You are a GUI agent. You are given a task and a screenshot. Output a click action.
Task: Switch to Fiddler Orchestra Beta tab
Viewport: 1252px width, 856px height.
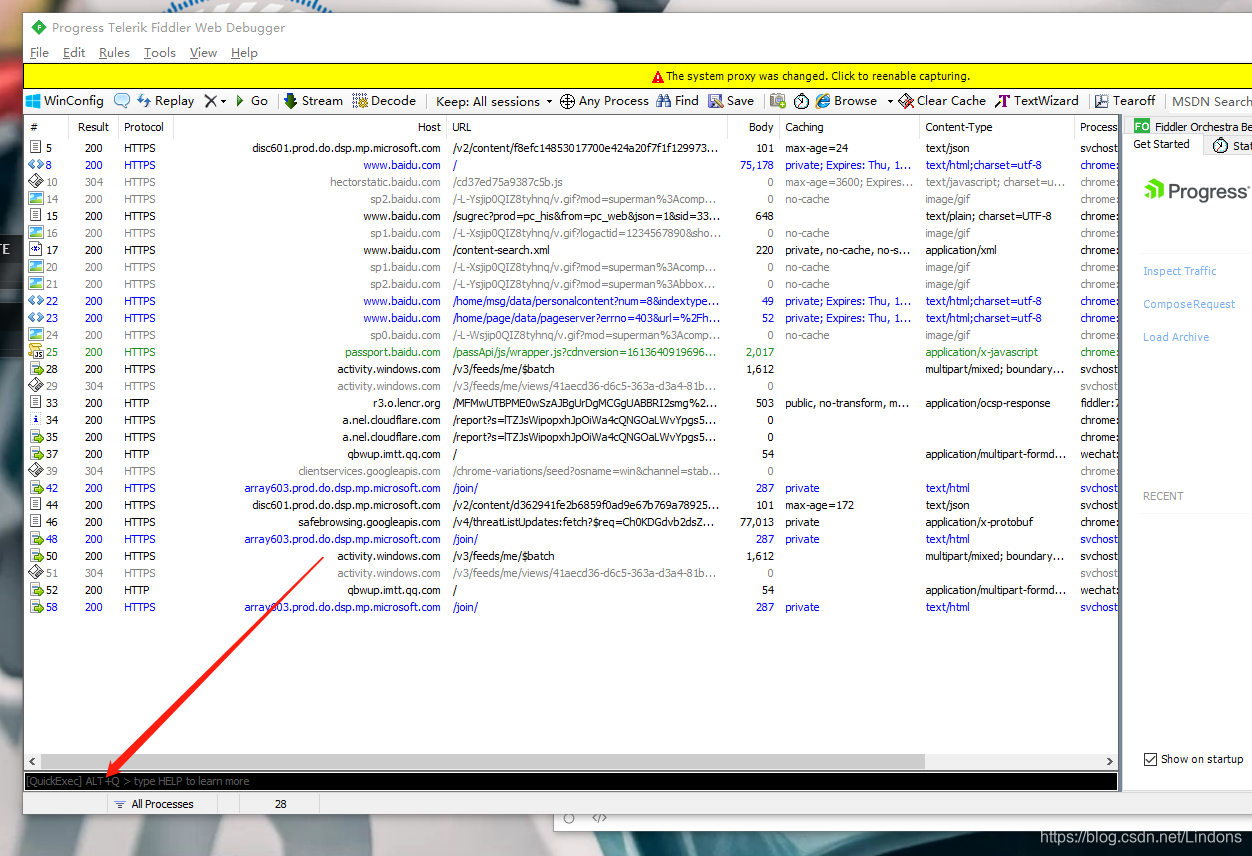(1192, 126)
